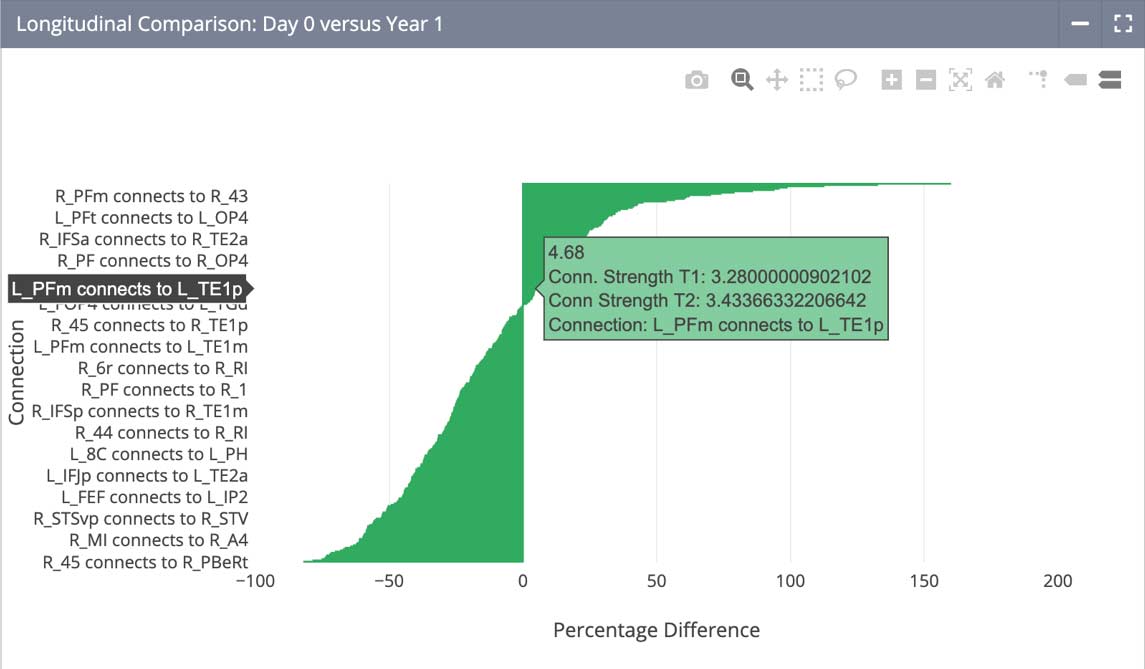1145x669 pixels.
Task: Autoscale the chart axes
Action: tap(960, 80)
